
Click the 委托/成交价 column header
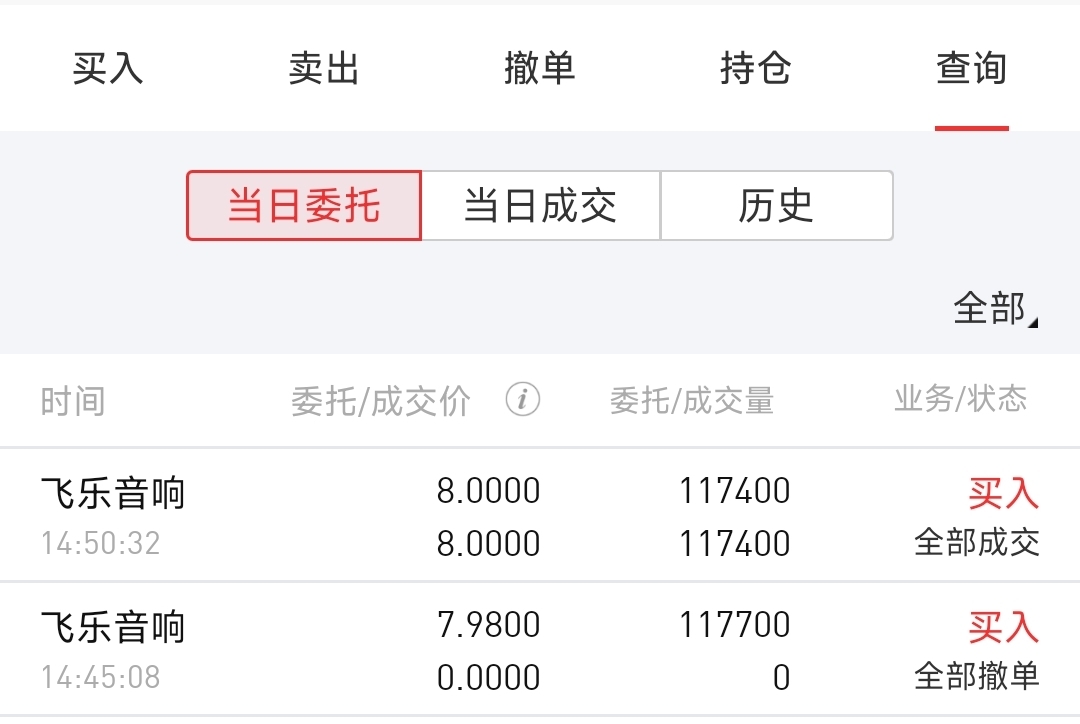click(x=380, y=401)
